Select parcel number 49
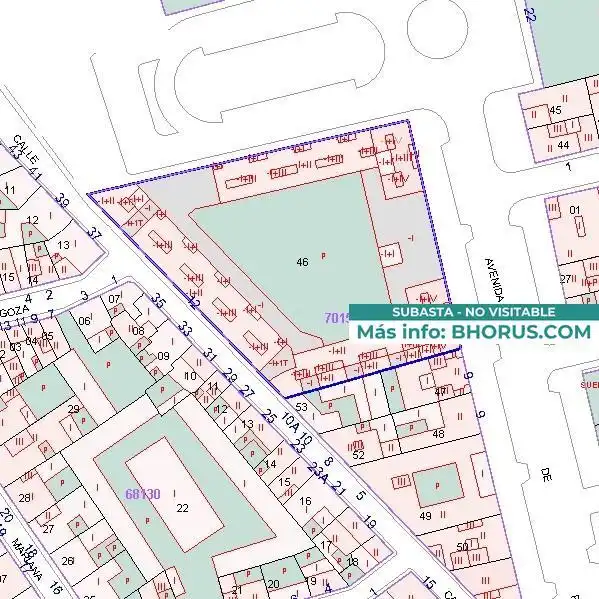The image size is (599, 599). 425,516
